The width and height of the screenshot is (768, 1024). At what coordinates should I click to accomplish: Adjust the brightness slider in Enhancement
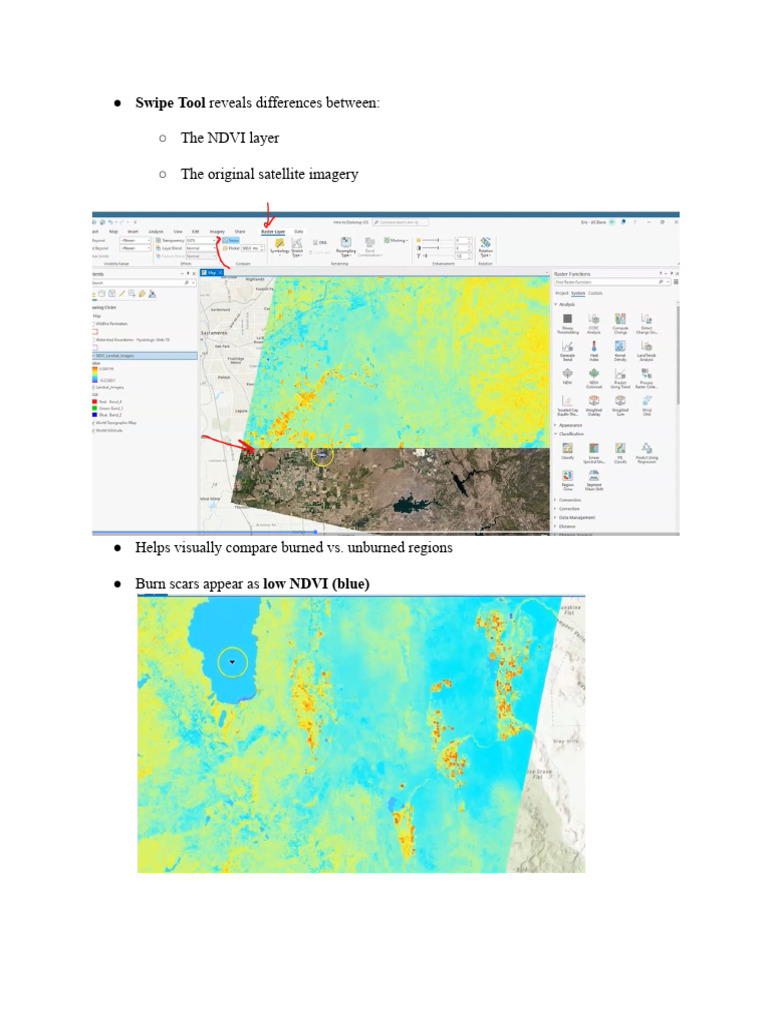[x=438, y=240]
